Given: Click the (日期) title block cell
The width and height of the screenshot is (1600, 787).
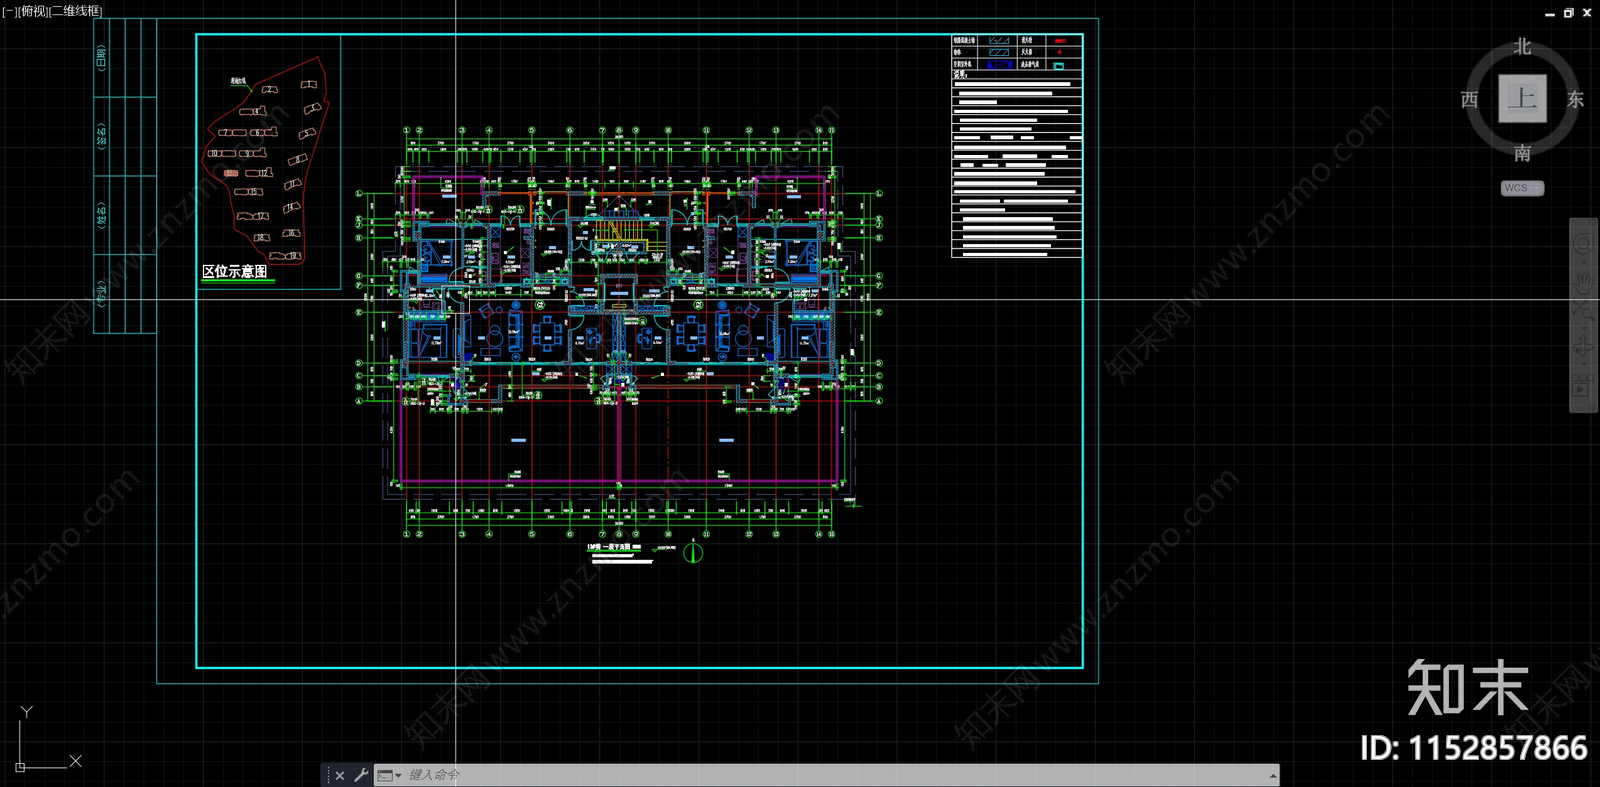Looking at the screenshot, I should coord(101,58).
